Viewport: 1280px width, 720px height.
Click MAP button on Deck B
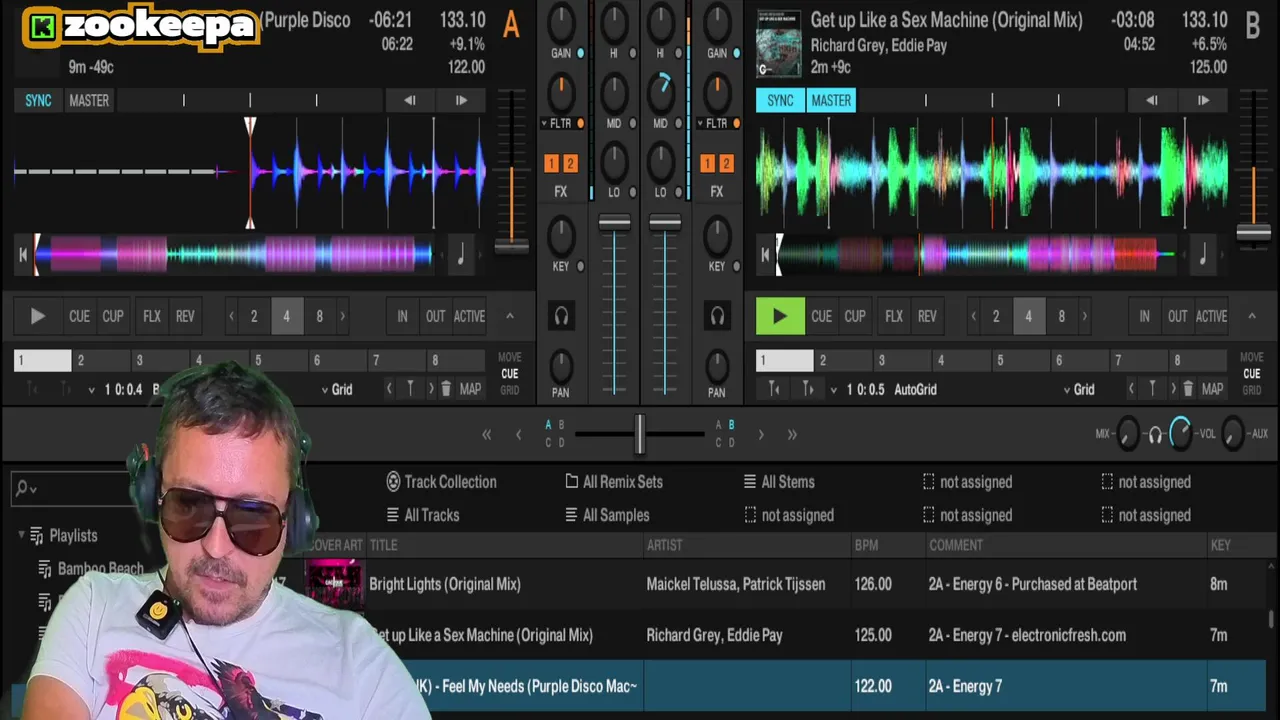pos(1212,389)
